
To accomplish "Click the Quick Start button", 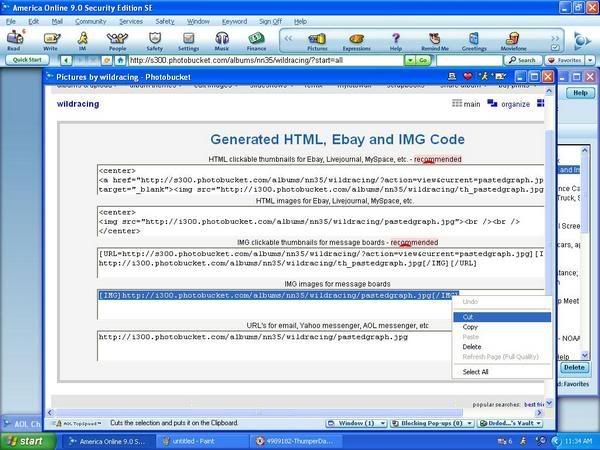I will [x=27, y=60].
